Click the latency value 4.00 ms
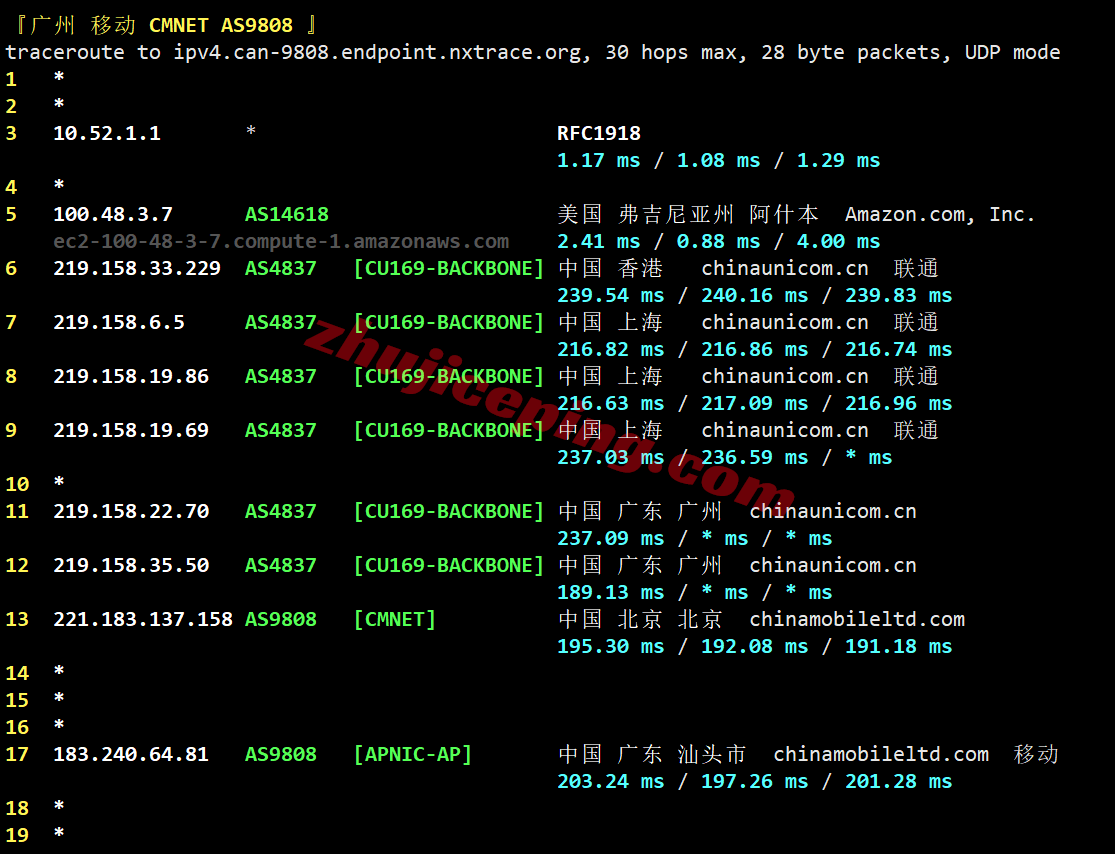This screenshot has height=854, width=1115. [838, 242]
